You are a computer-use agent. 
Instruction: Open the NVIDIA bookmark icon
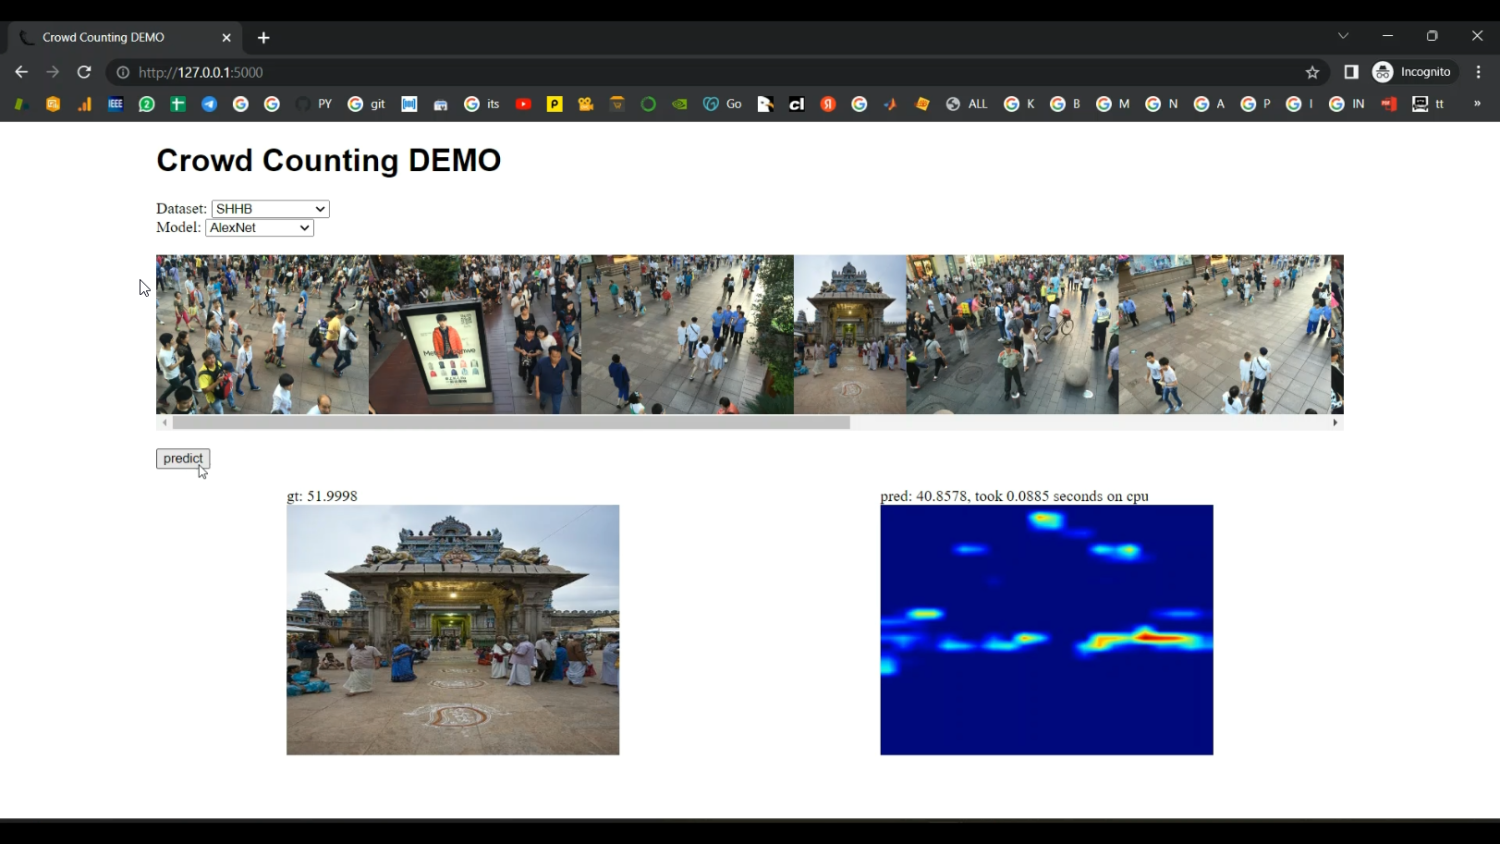point(679,104)
